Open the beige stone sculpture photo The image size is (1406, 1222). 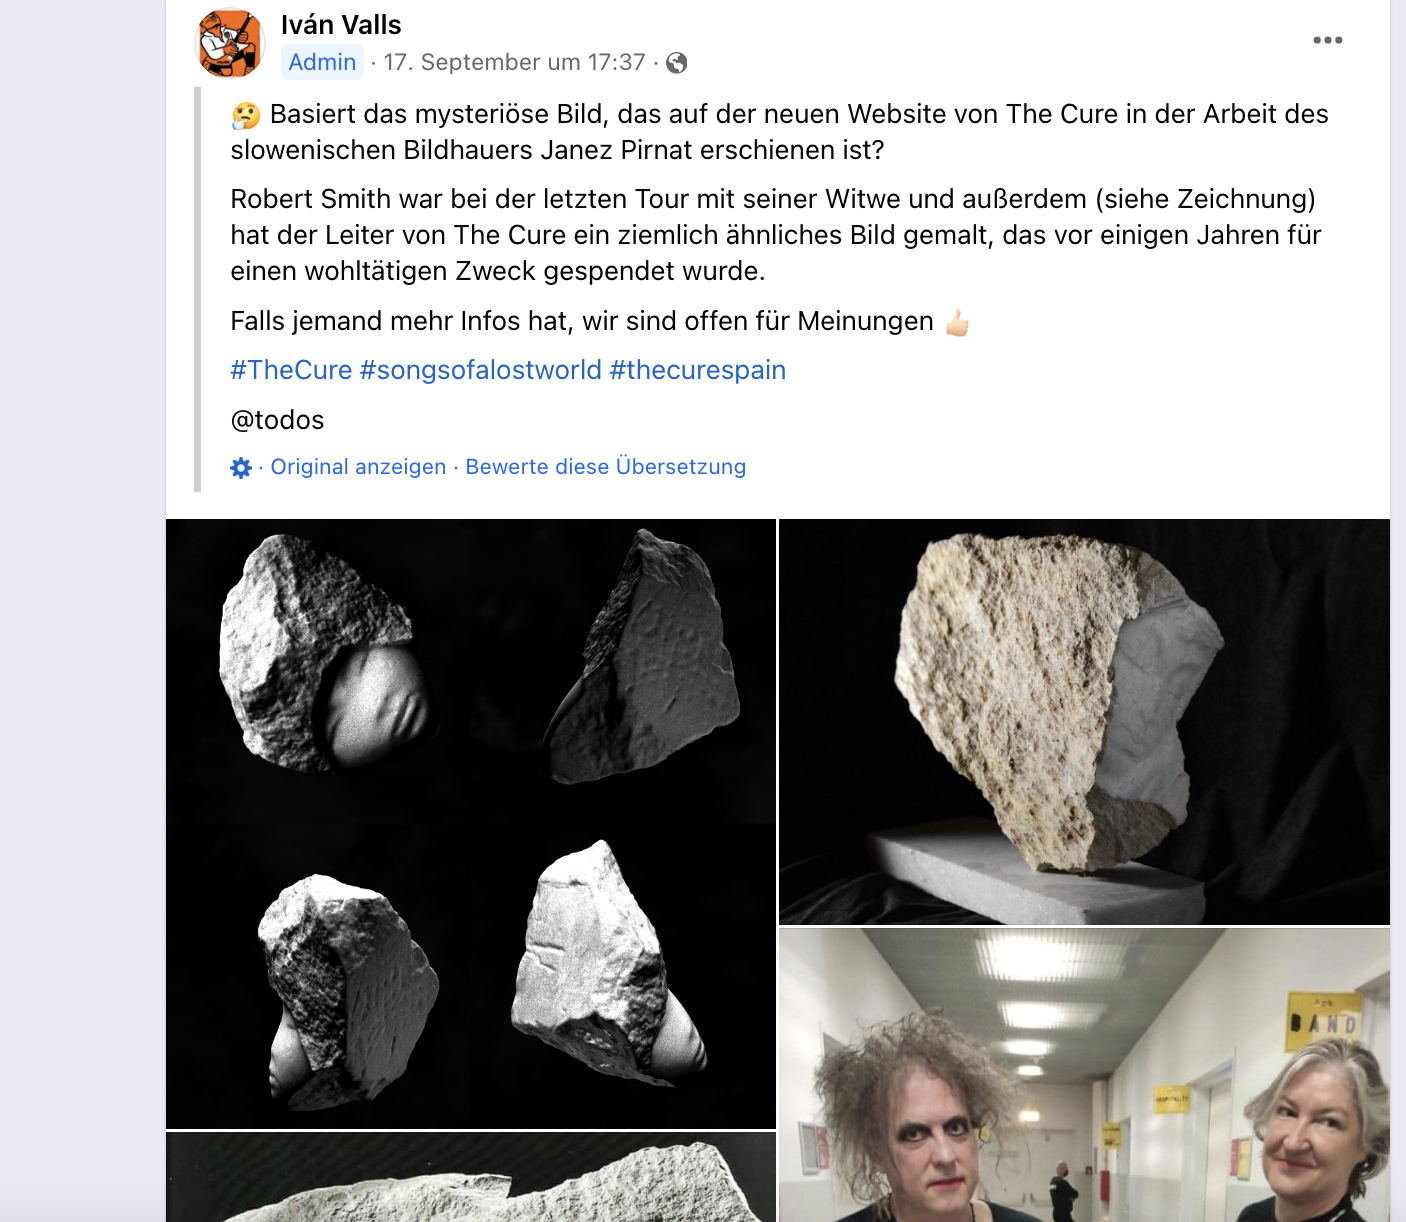point(1084,722)
